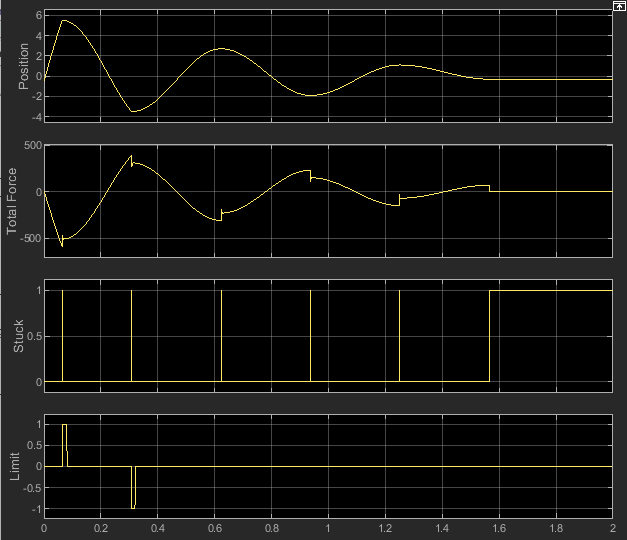Select the Position y-axis label
Image resolution: width=627 pixels, height=540 pixels.
coord(25,67)
